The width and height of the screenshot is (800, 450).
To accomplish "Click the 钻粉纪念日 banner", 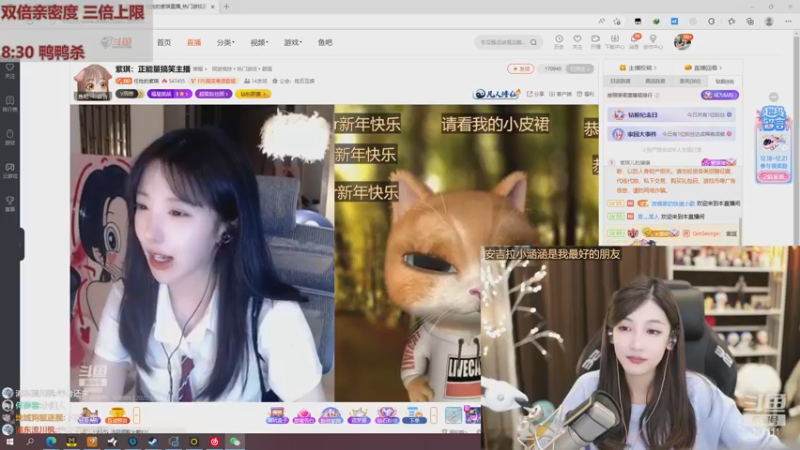I will (x=672, y=115).
